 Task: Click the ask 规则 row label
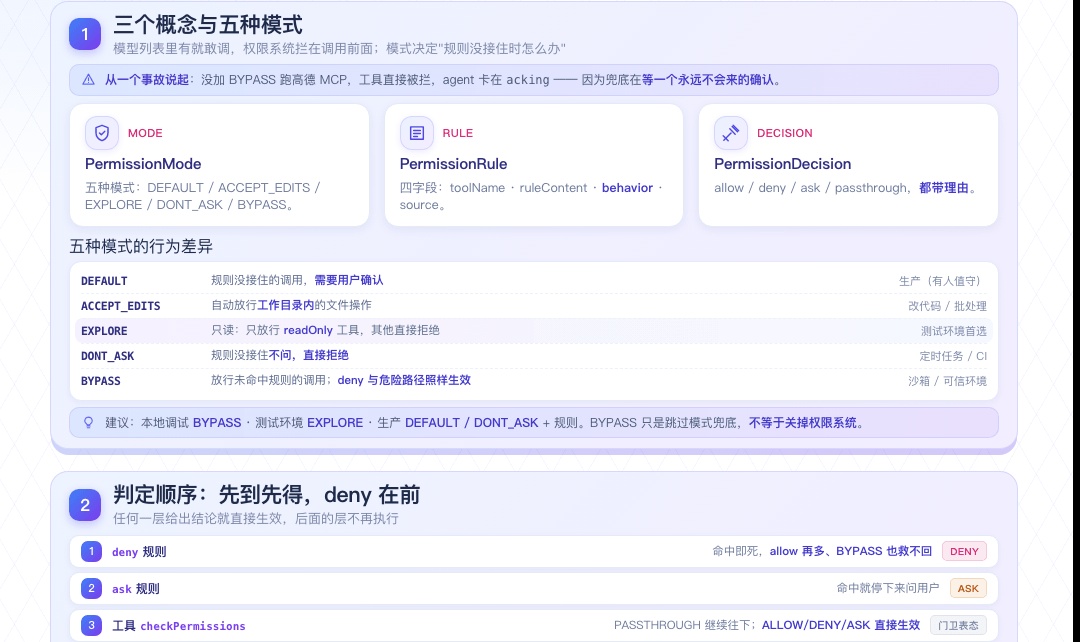click(136, 589)
